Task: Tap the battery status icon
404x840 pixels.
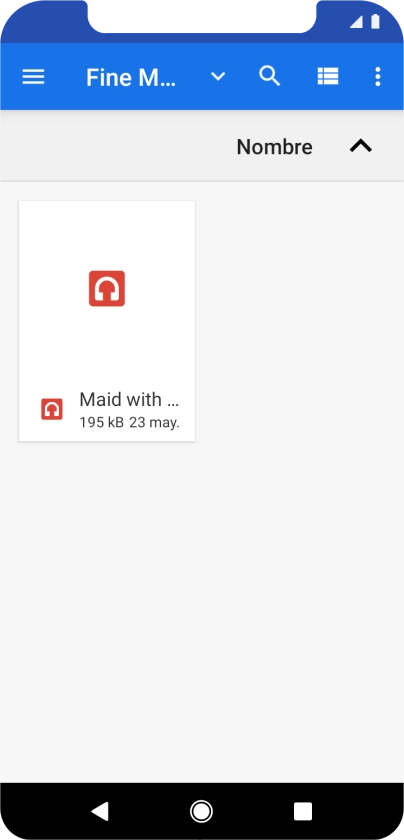Action: tap(375, 21)
